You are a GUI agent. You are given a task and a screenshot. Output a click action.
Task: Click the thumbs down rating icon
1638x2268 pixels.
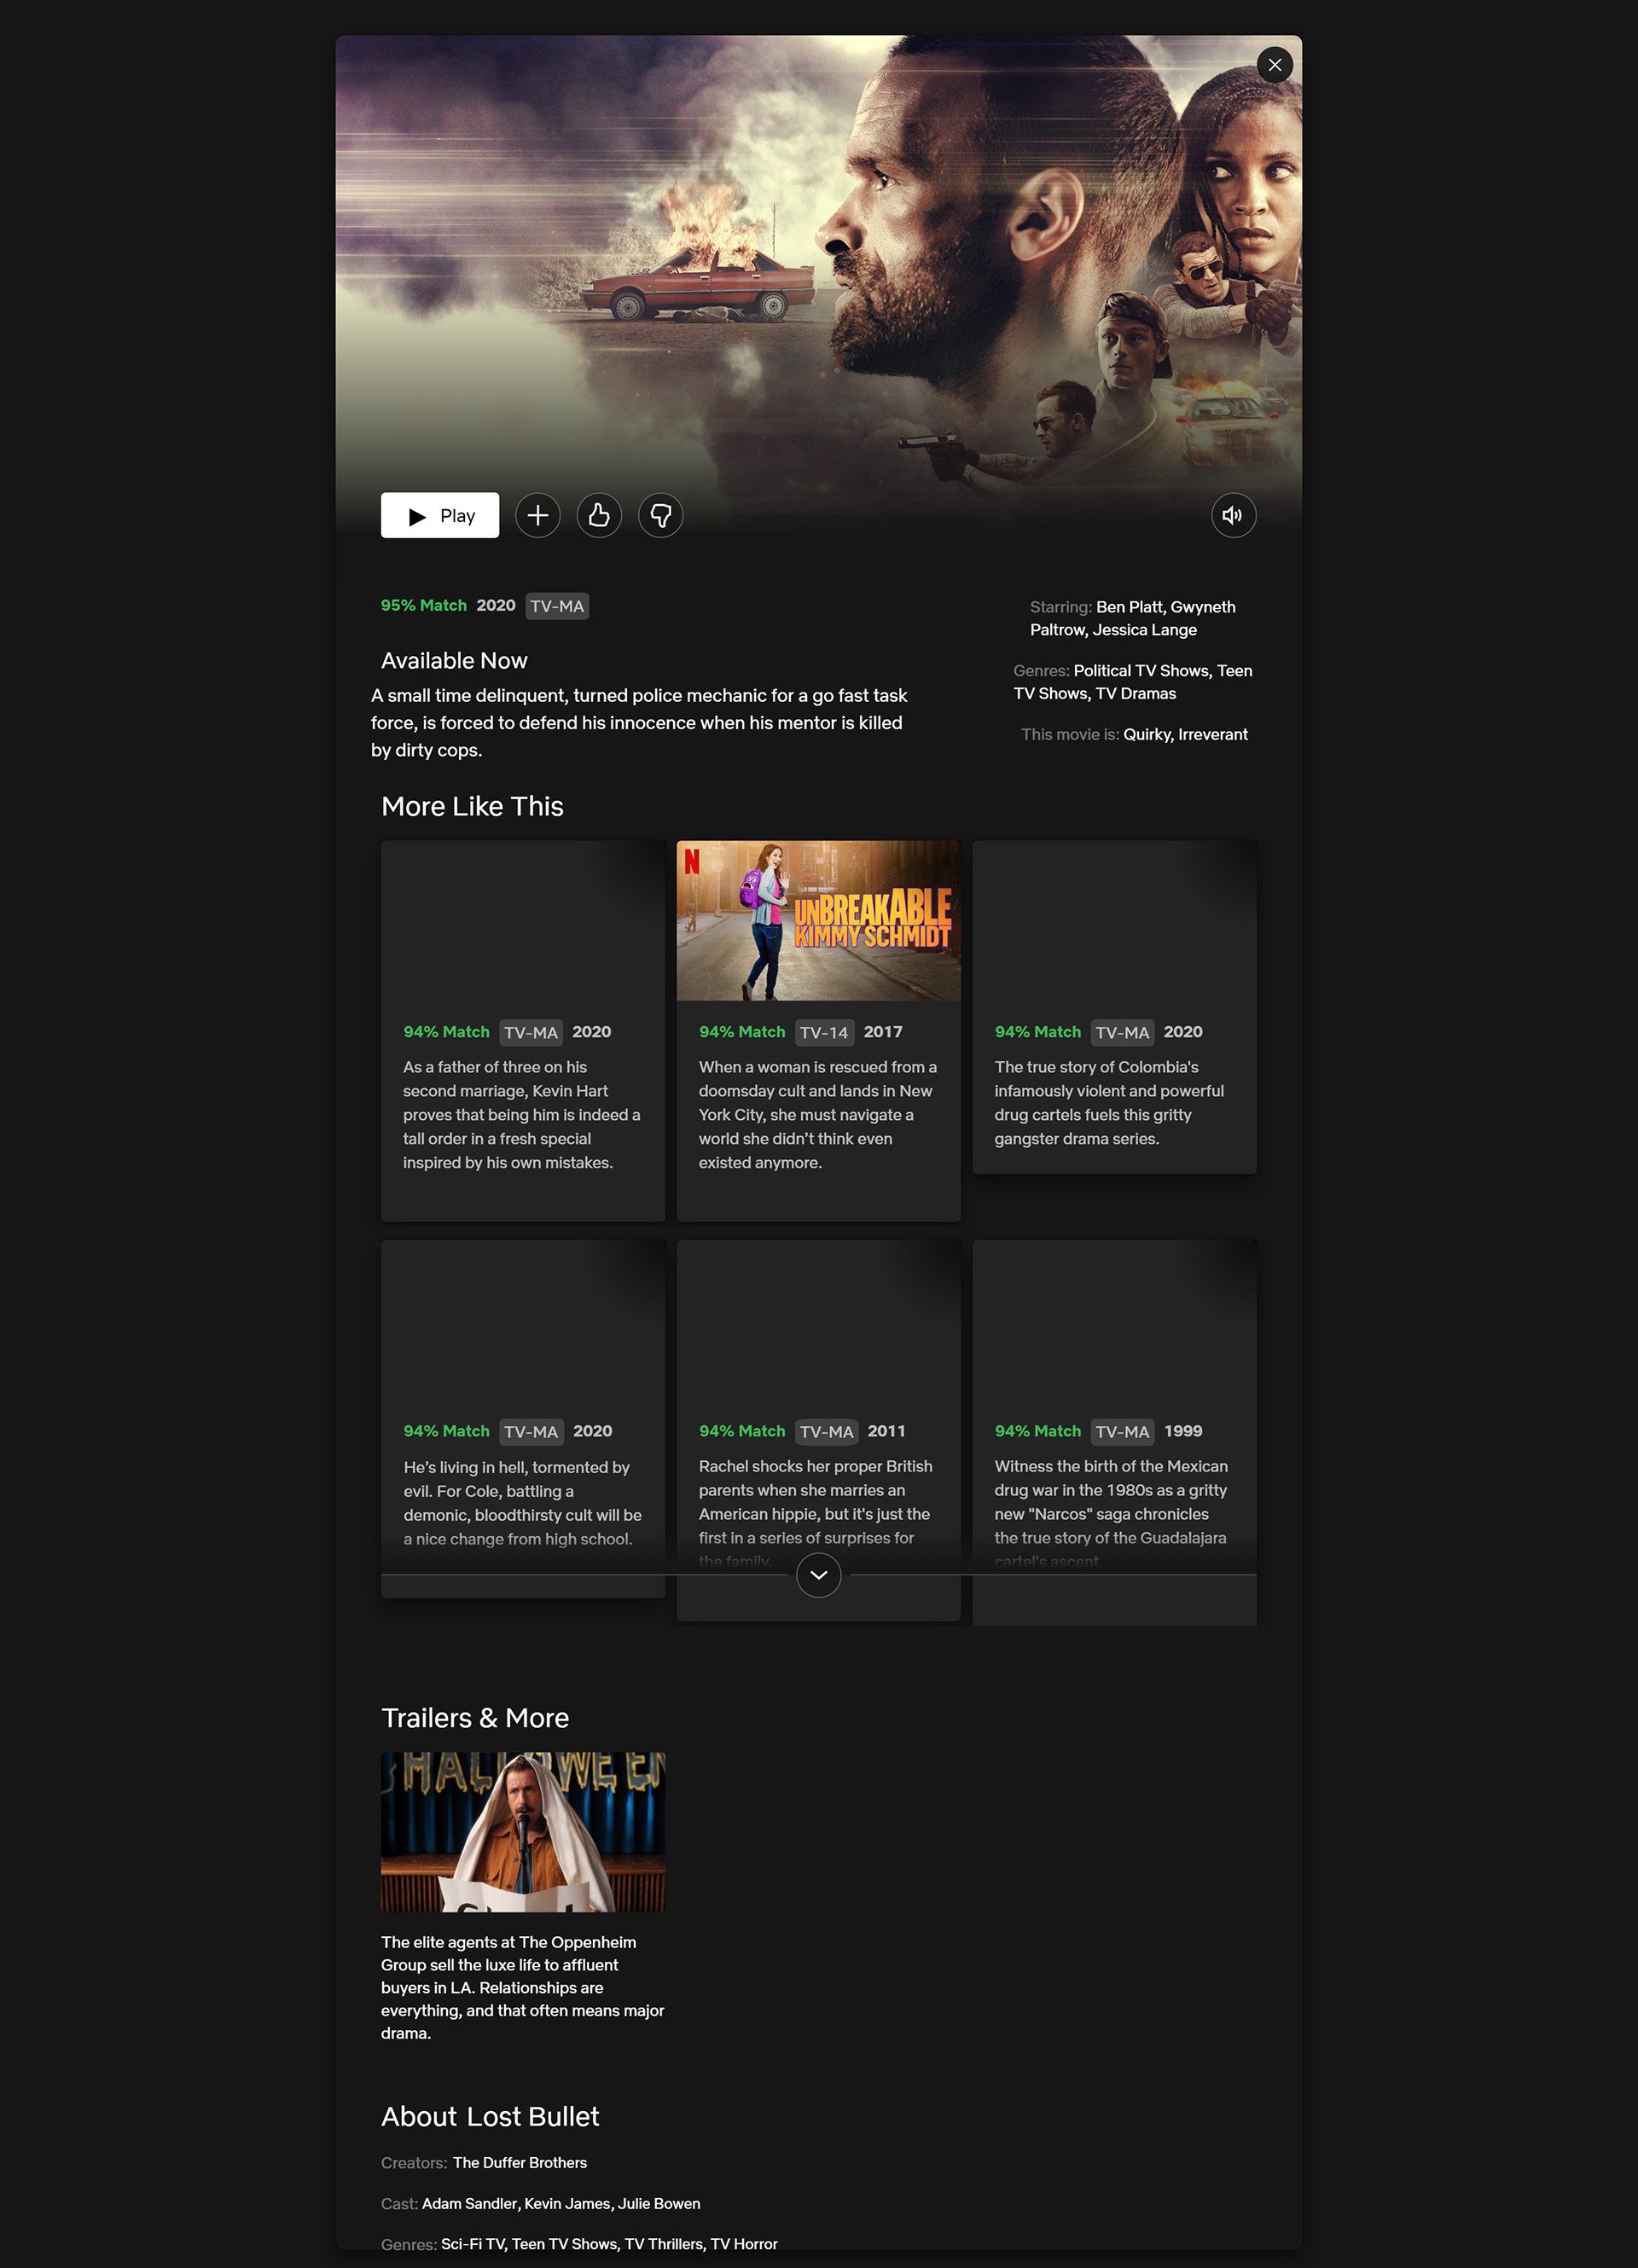pos(660,515)
